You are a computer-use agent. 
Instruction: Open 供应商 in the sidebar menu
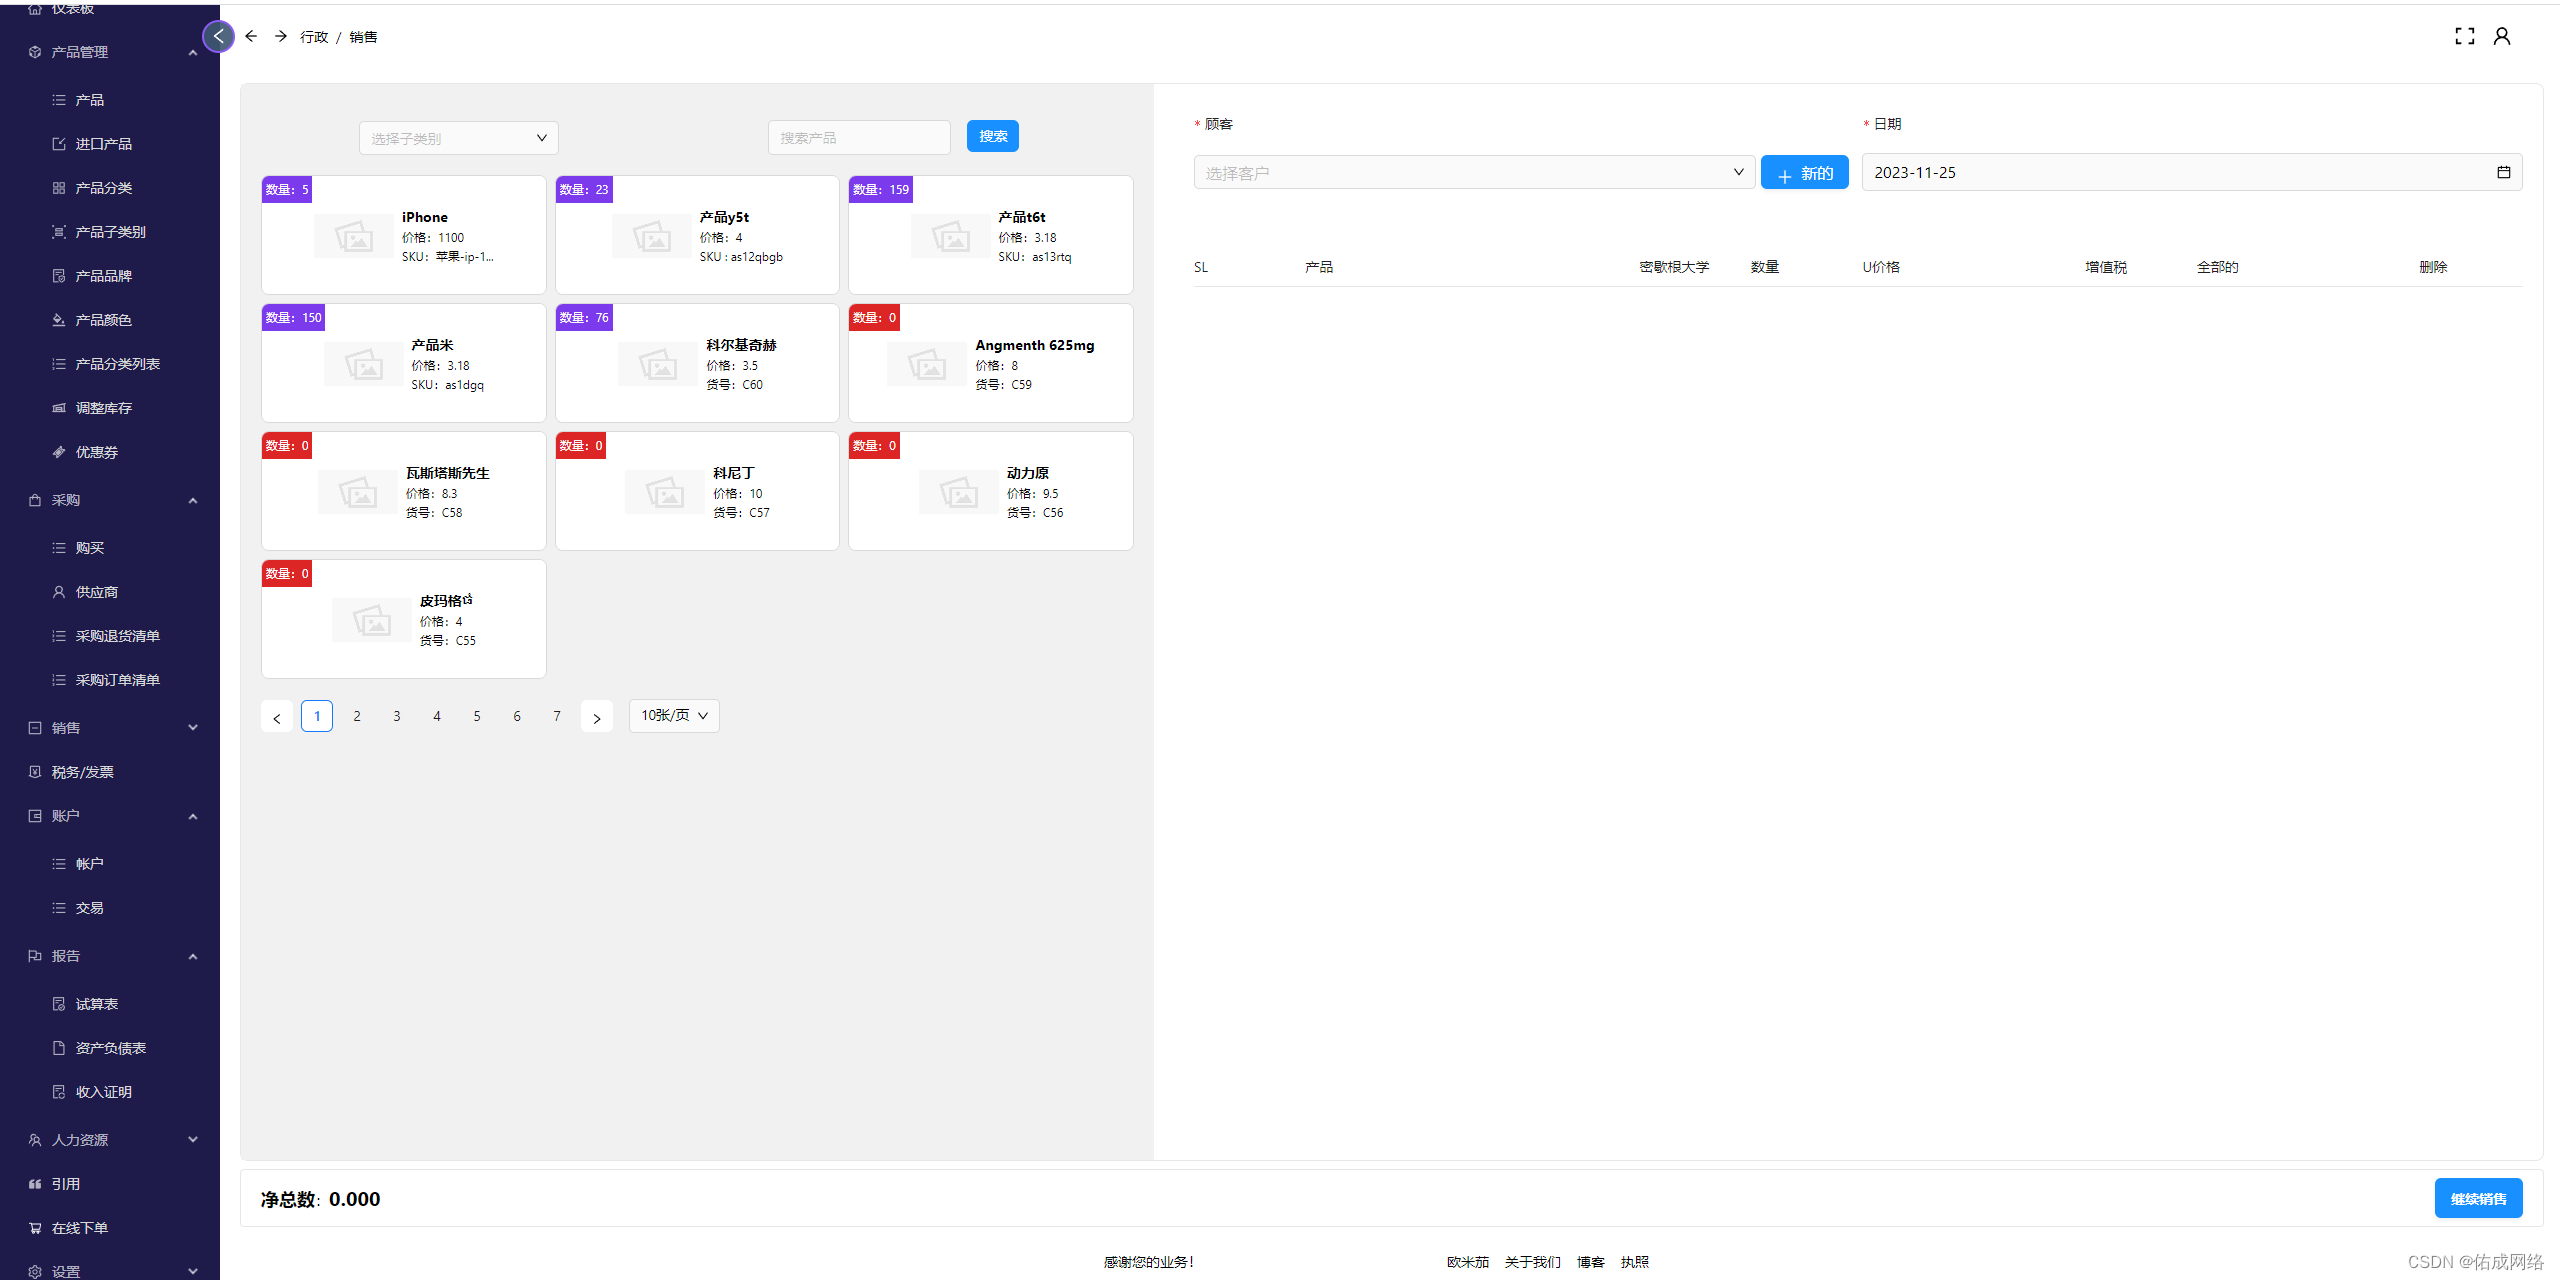tap(97, 592)
